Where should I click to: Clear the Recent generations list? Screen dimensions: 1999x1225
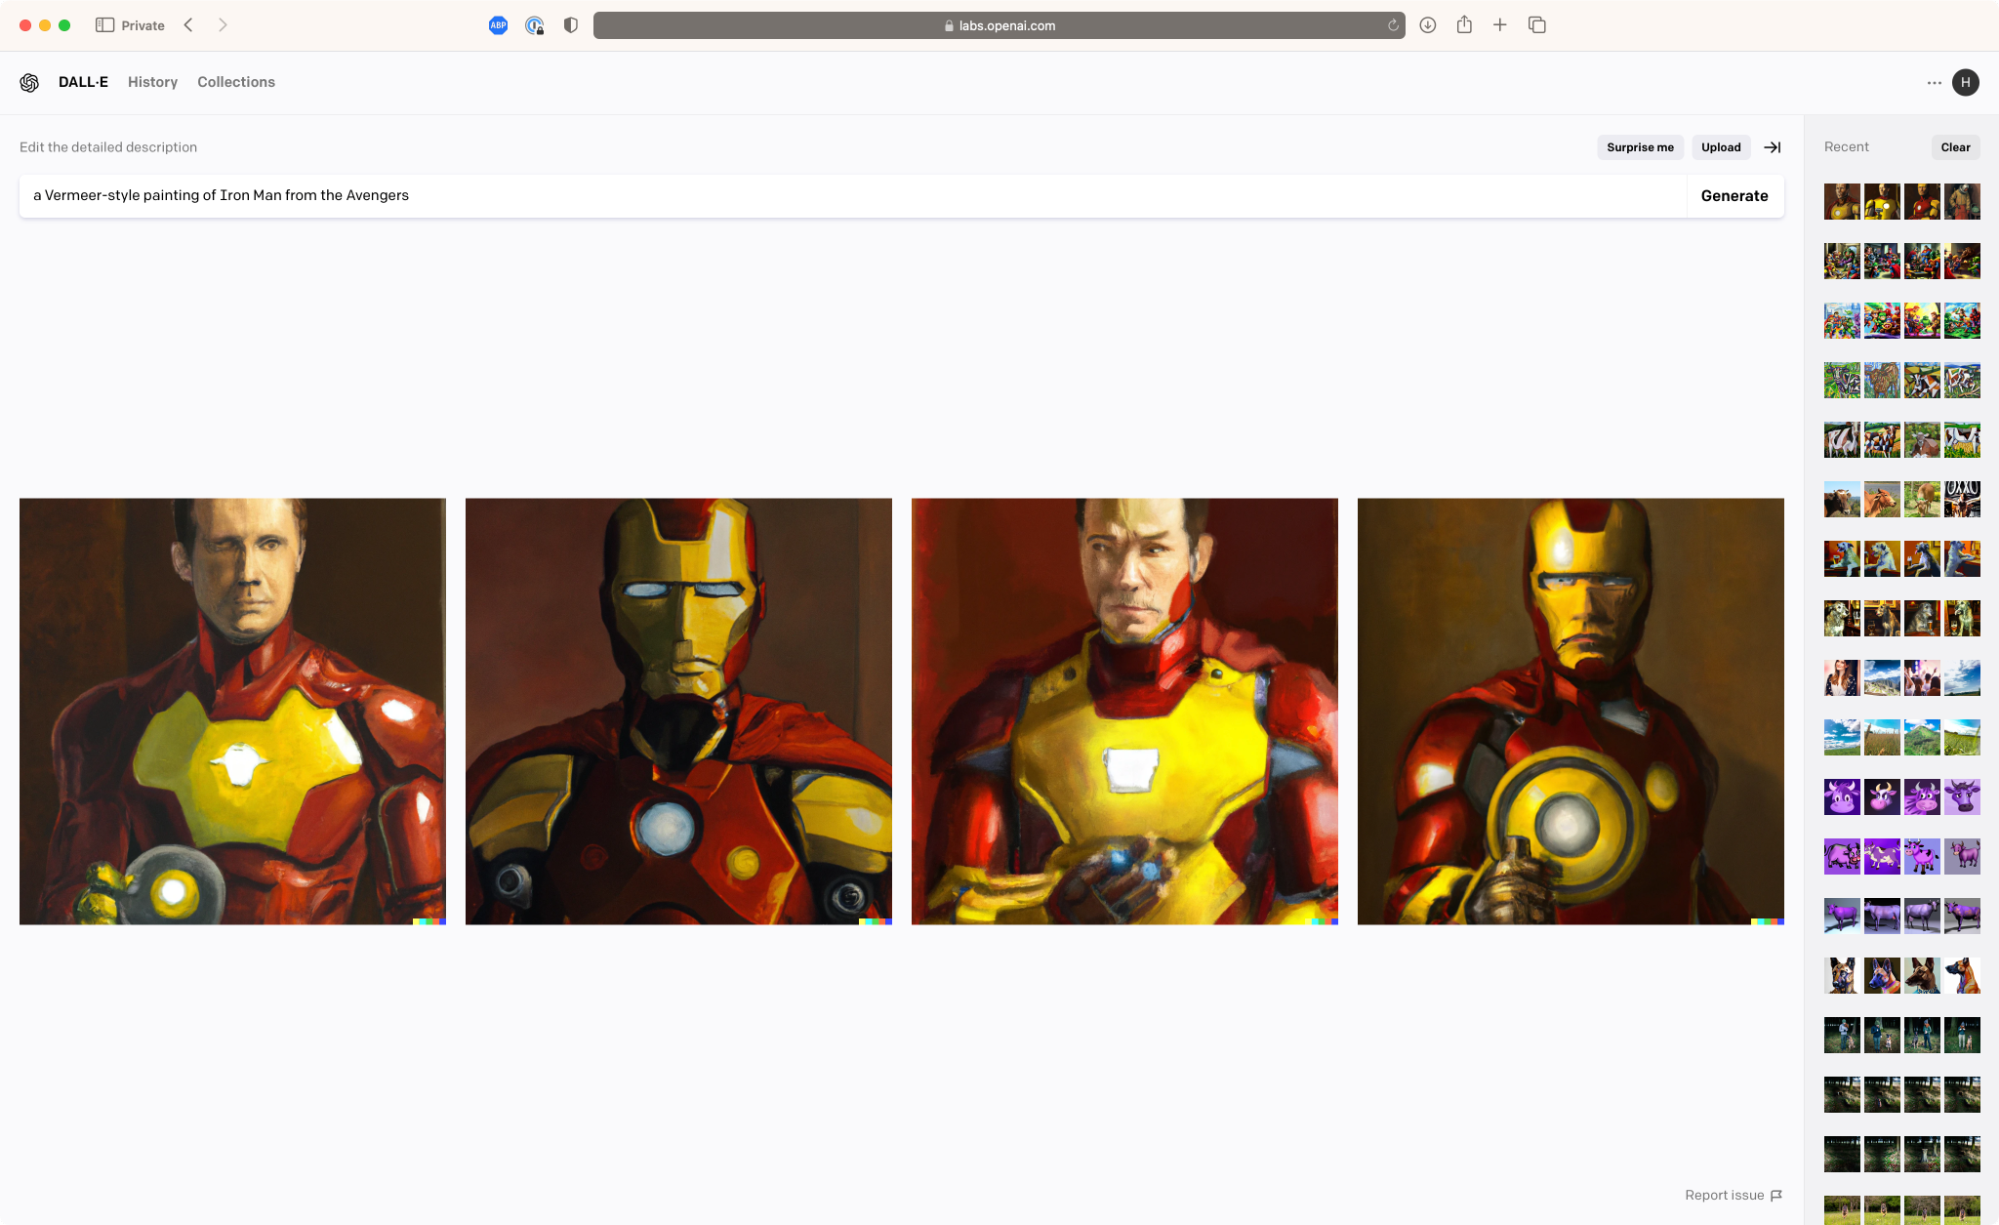click(x=1955, y=147)
